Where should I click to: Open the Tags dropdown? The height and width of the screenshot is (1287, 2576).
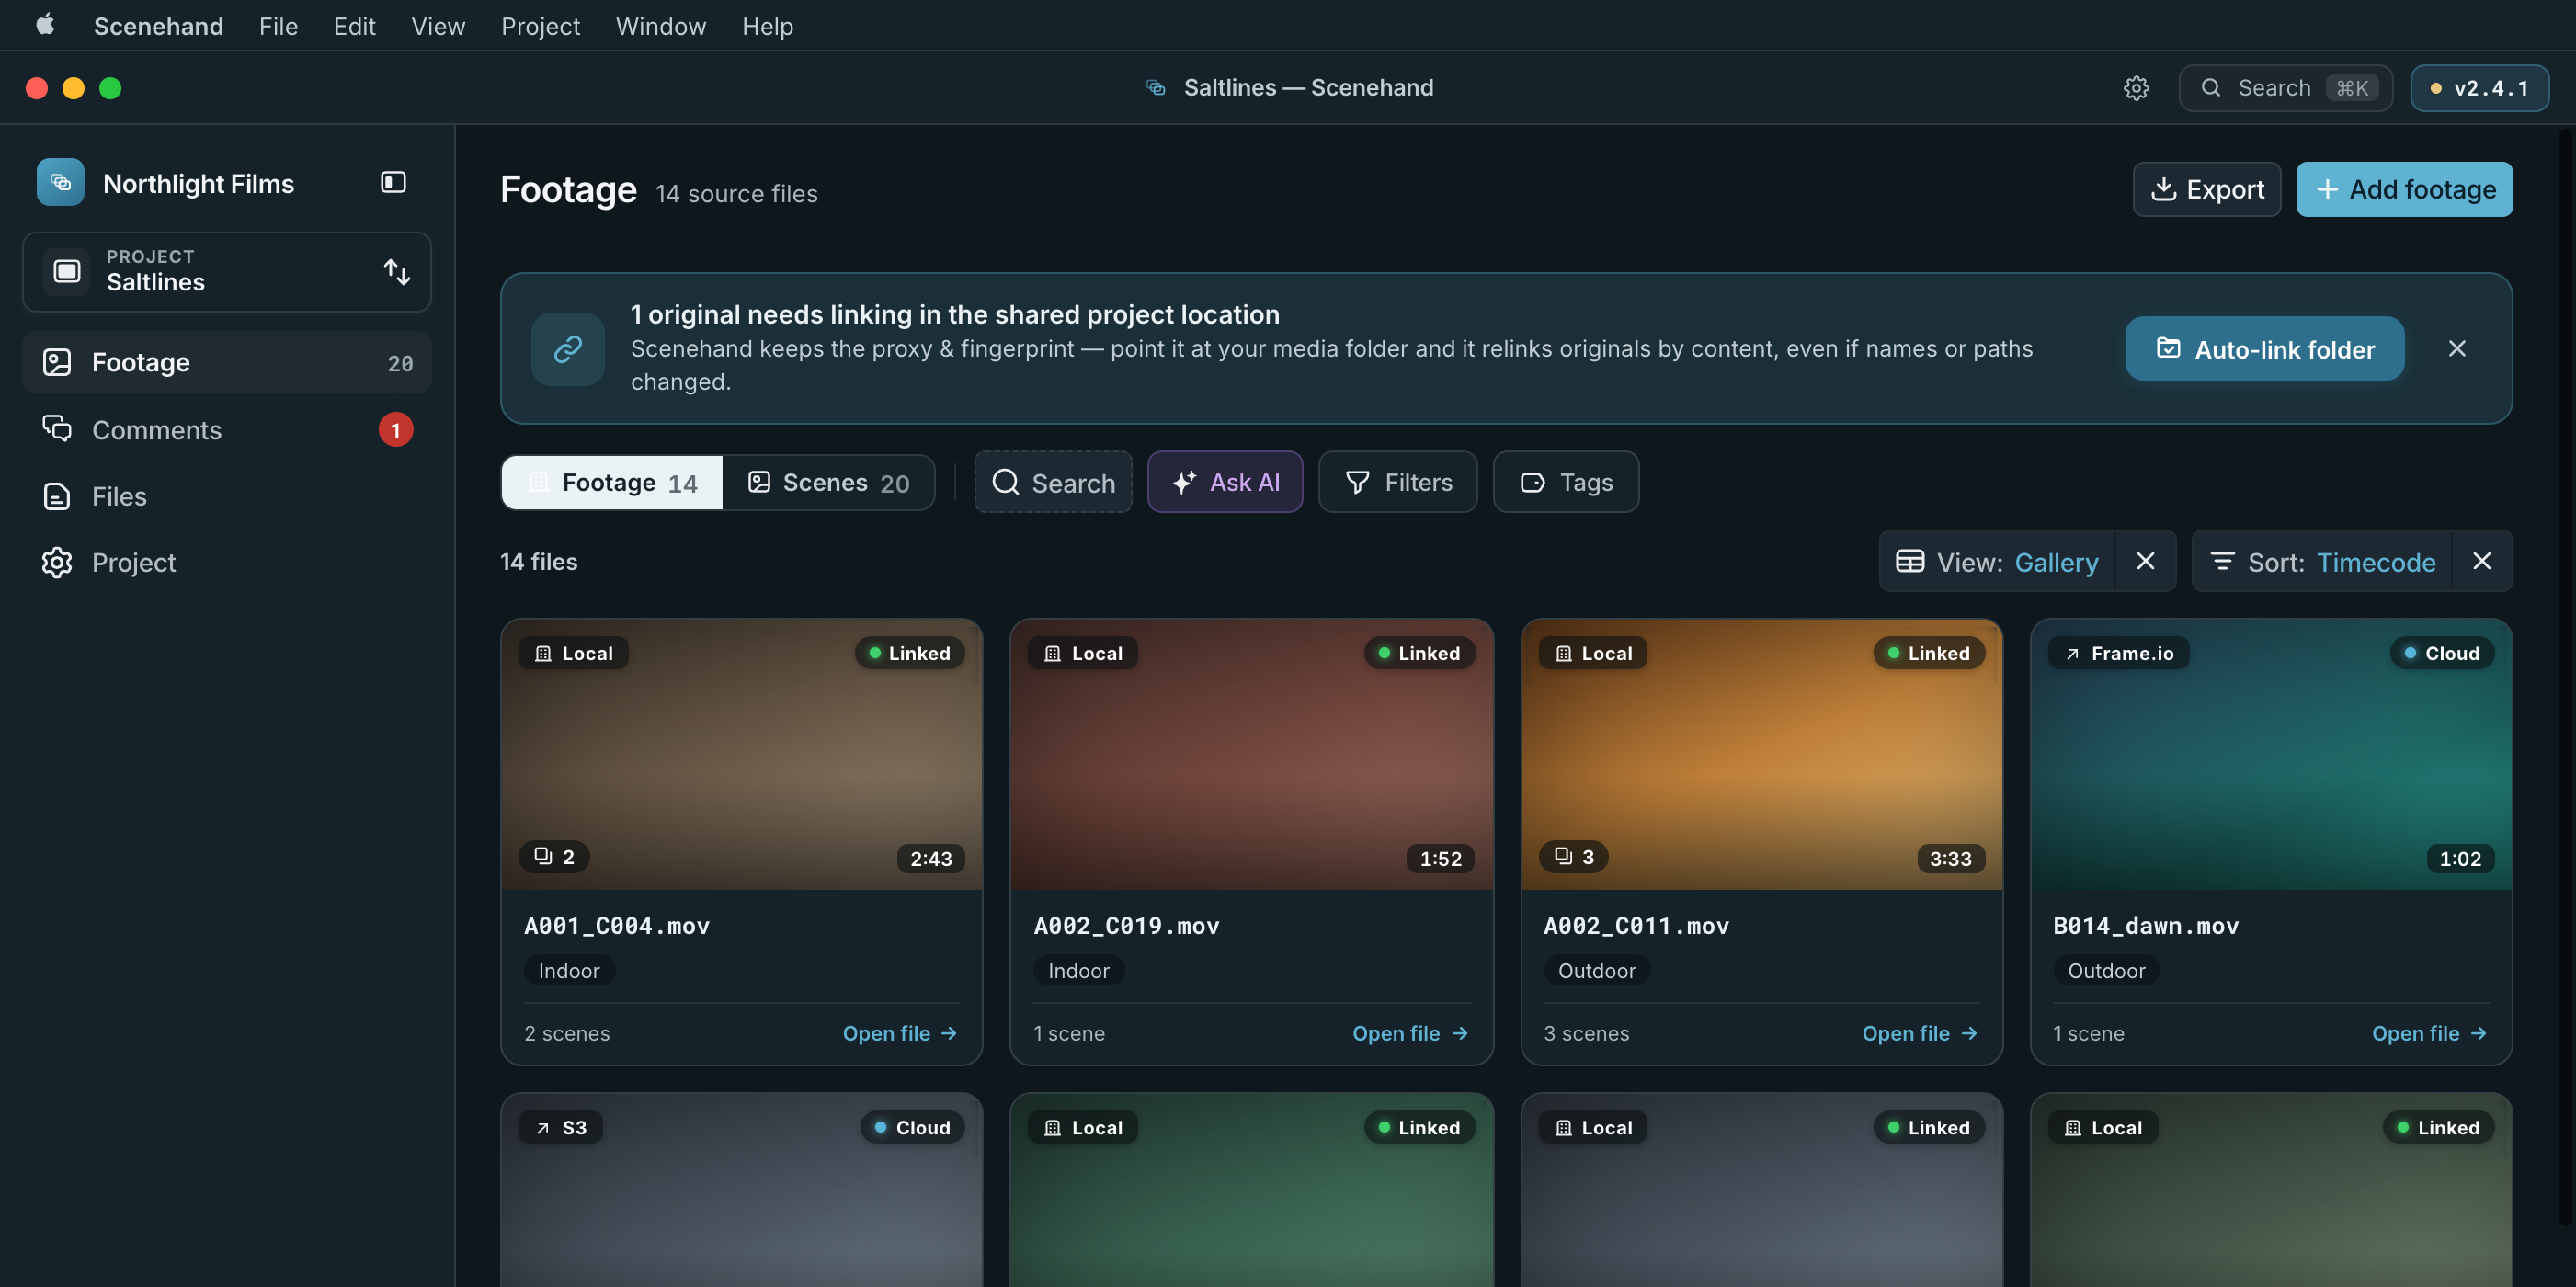pos(1566,482)
